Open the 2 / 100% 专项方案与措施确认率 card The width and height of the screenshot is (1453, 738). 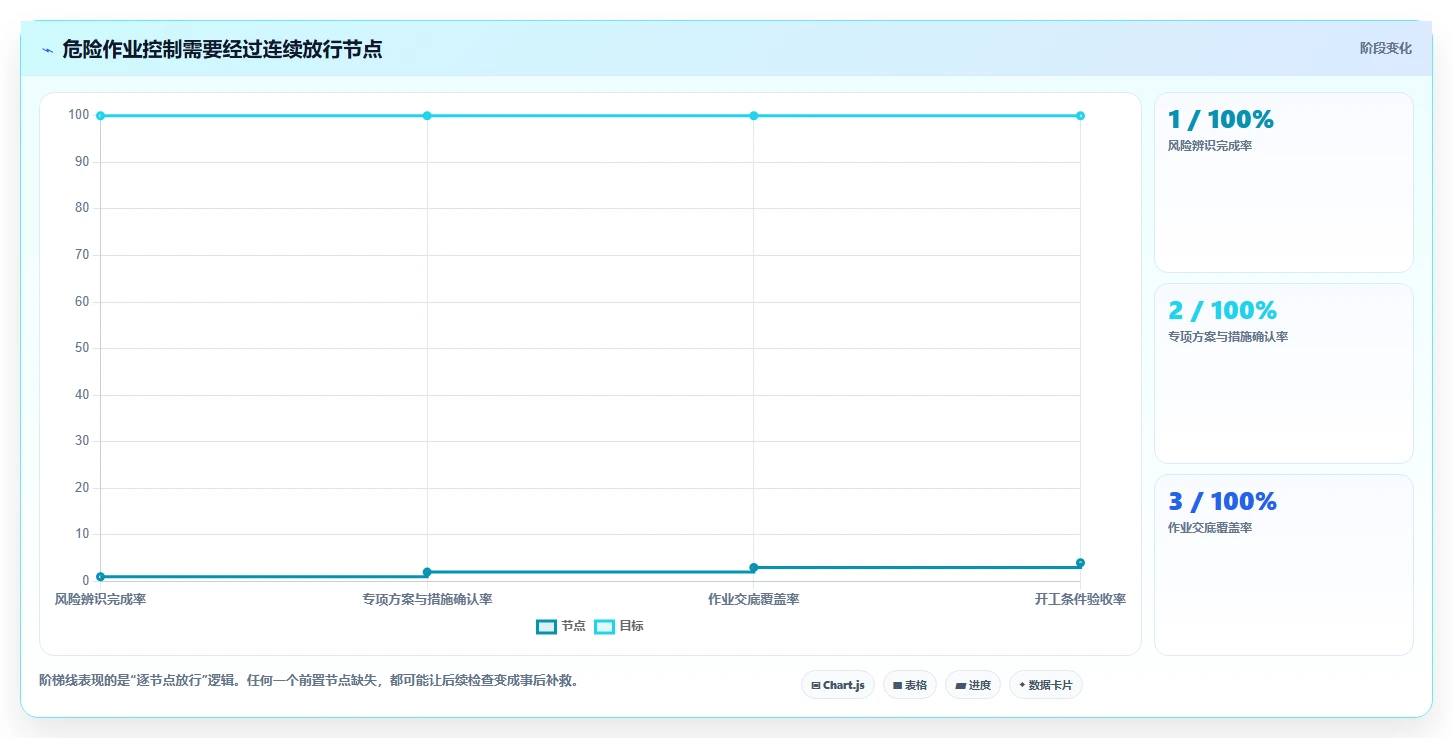[x=1284, y=374]
